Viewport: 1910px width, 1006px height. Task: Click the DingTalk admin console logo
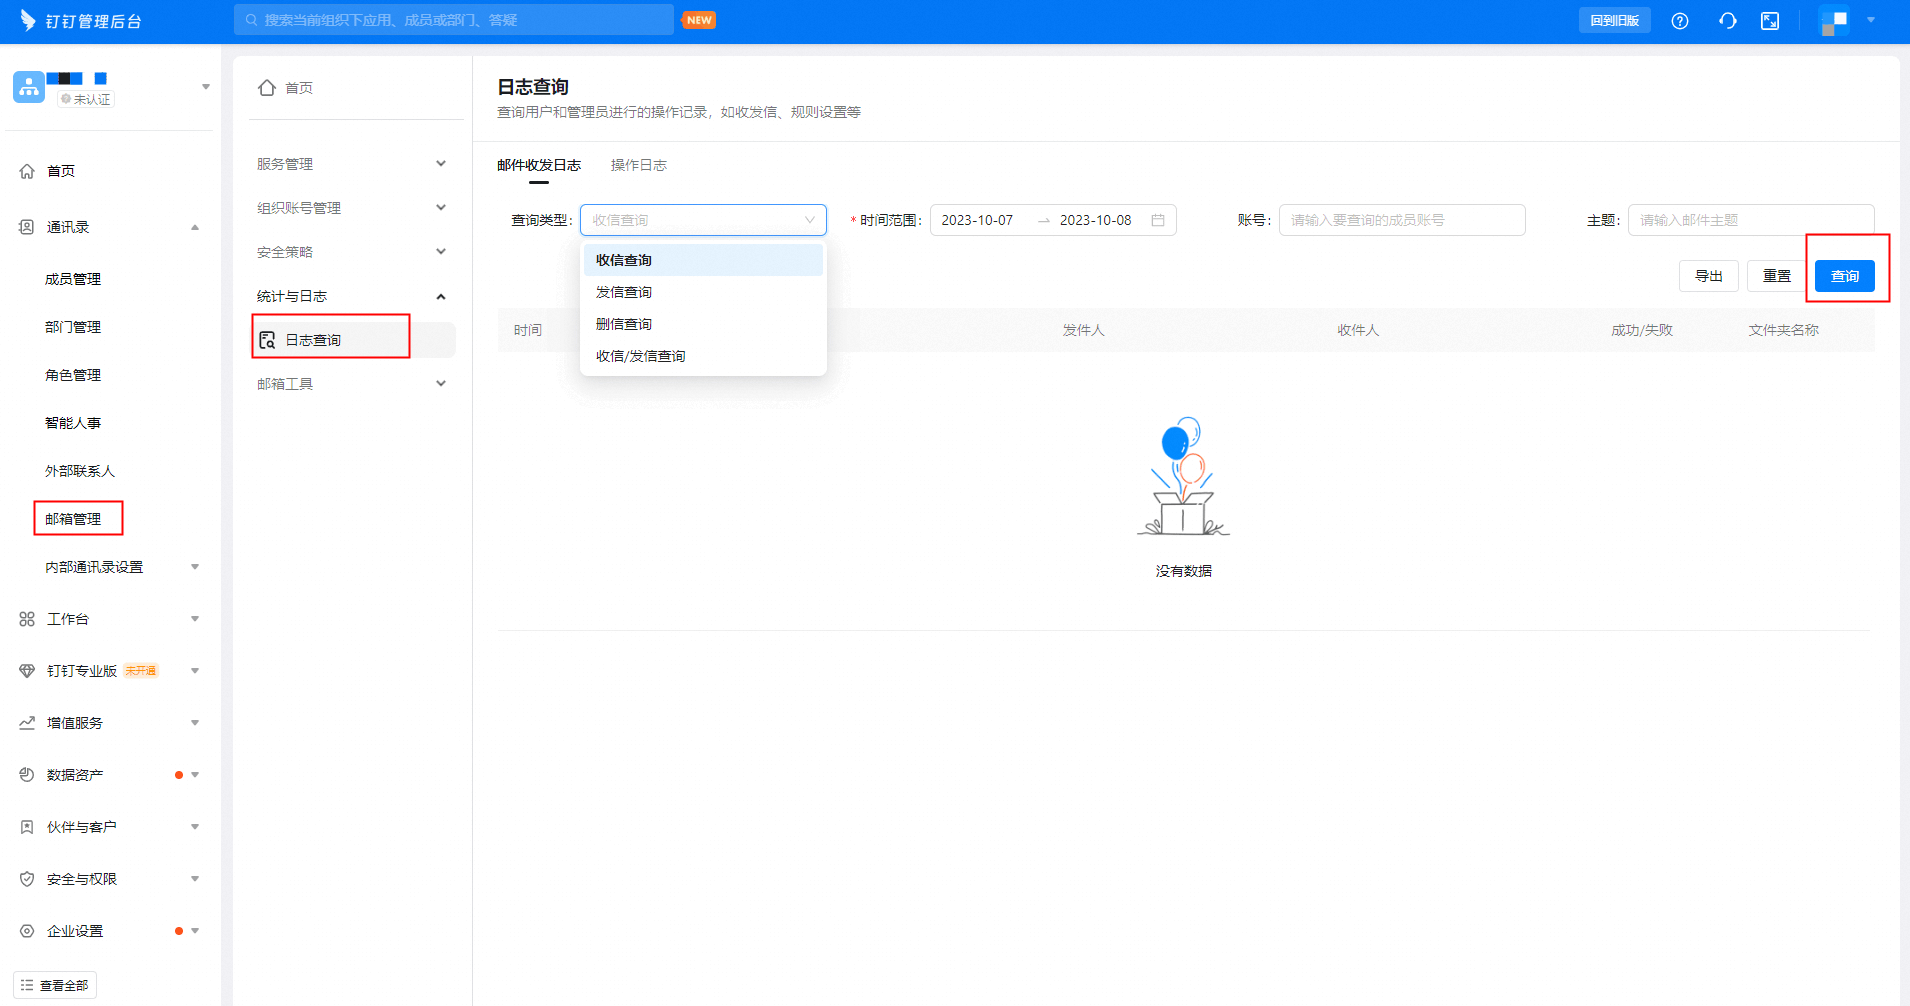point(81,21)
